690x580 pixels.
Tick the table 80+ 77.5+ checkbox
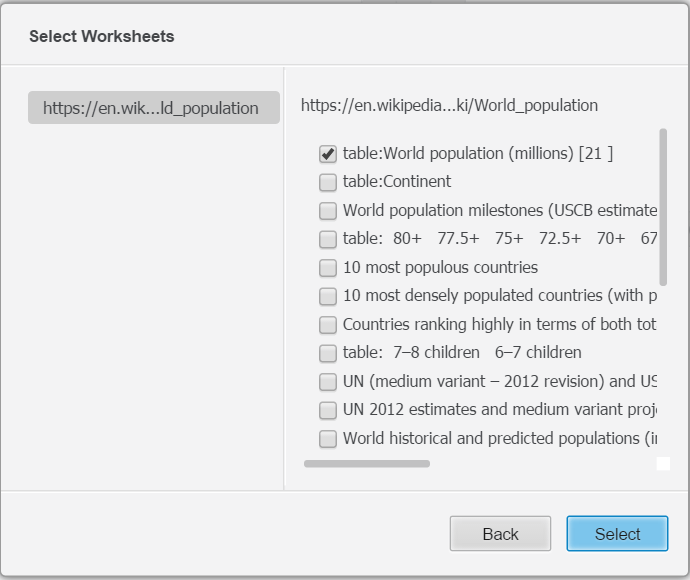click(x=327, y=239)
